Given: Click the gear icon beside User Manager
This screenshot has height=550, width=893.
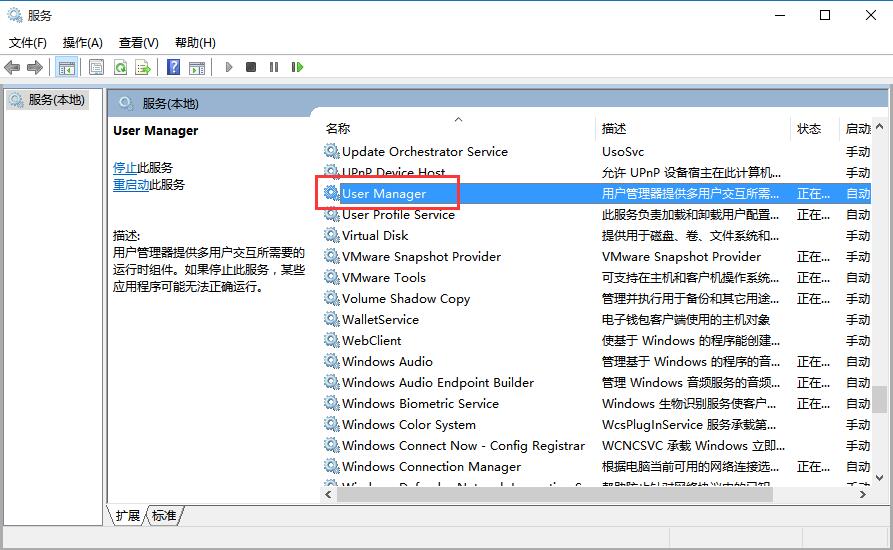Looking at the screenshot, I should (x=331, y=193).
